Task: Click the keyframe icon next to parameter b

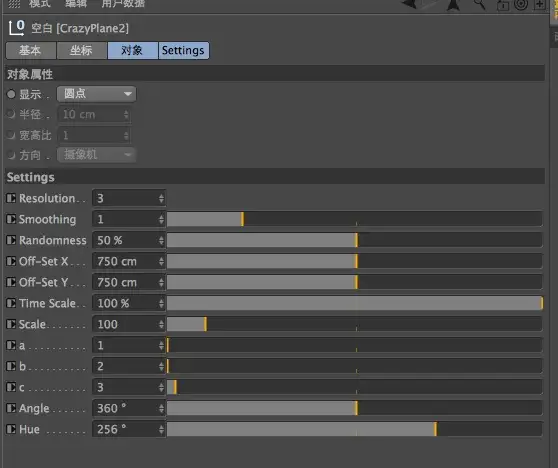Action: 11,366
